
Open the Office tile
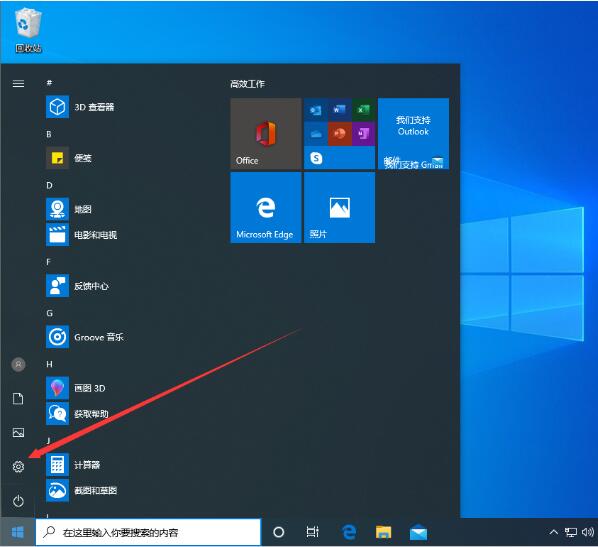(266, 134)
